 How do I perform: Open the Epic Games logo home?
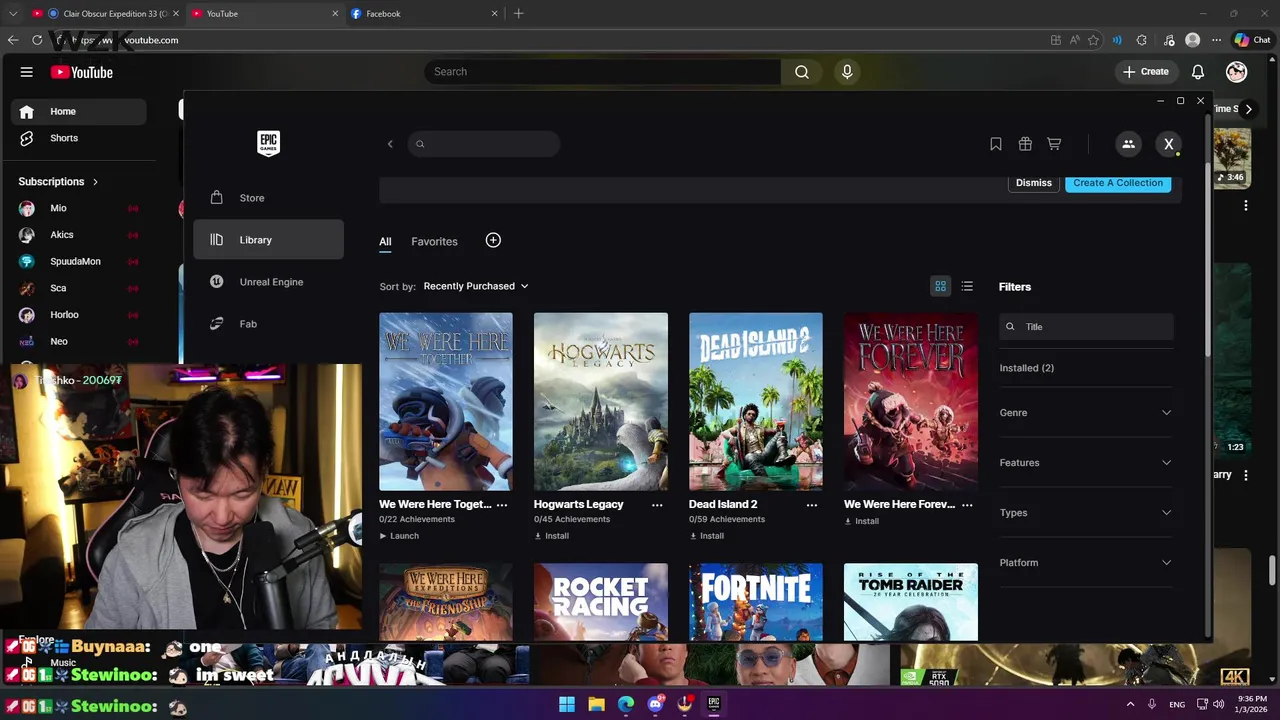pos(268,144)
